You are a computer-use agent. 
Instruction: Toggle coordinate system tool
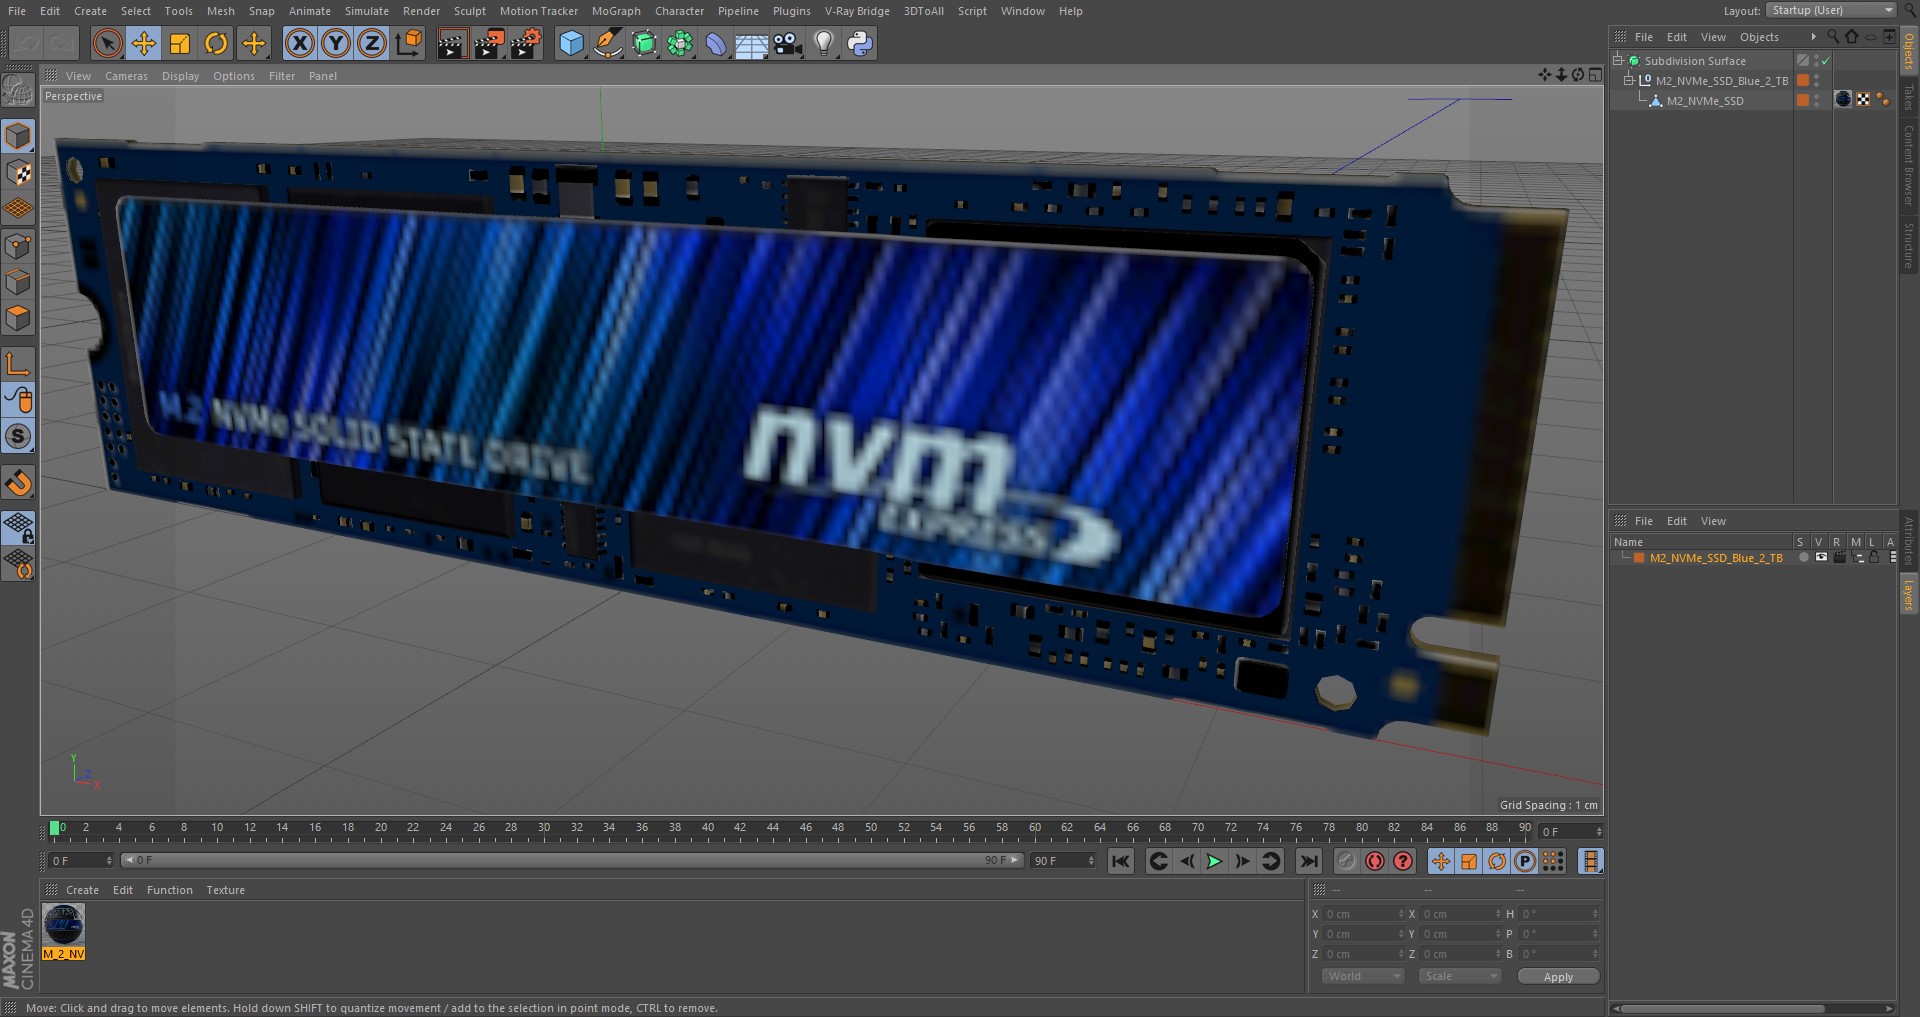coord(409,43)
